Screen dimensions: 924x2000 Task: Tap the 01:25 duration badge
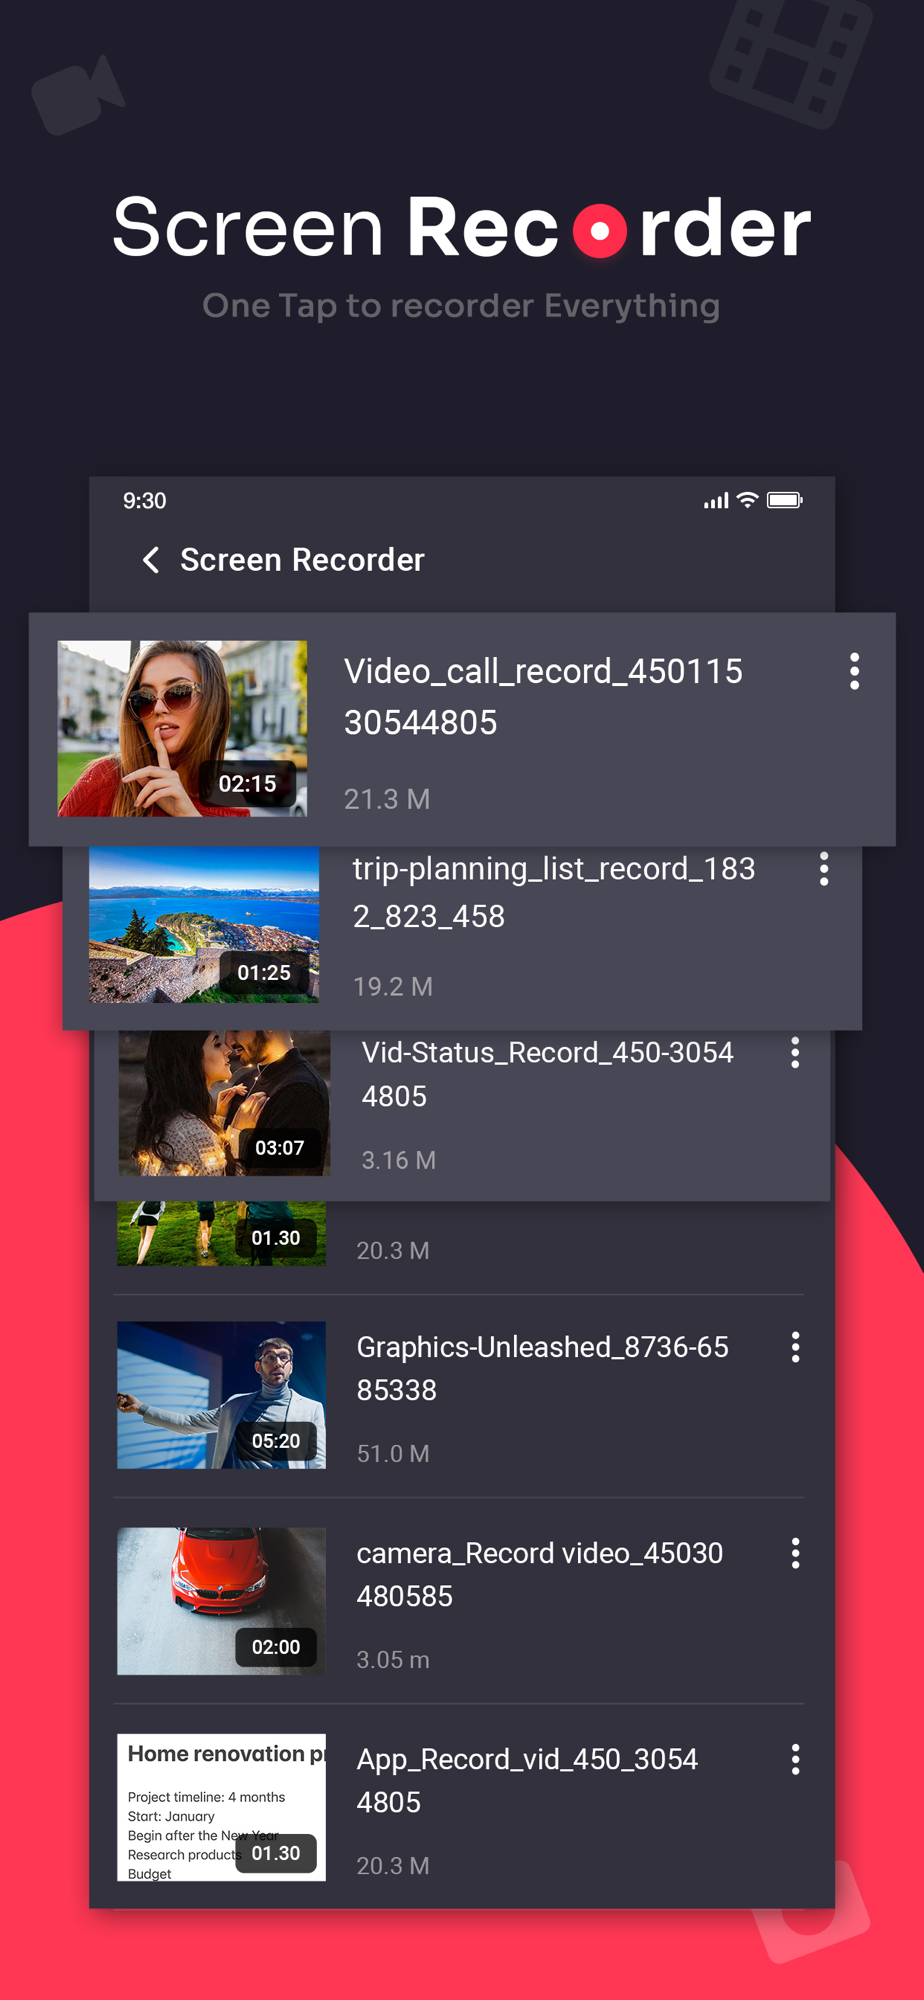tap(263, 973)
